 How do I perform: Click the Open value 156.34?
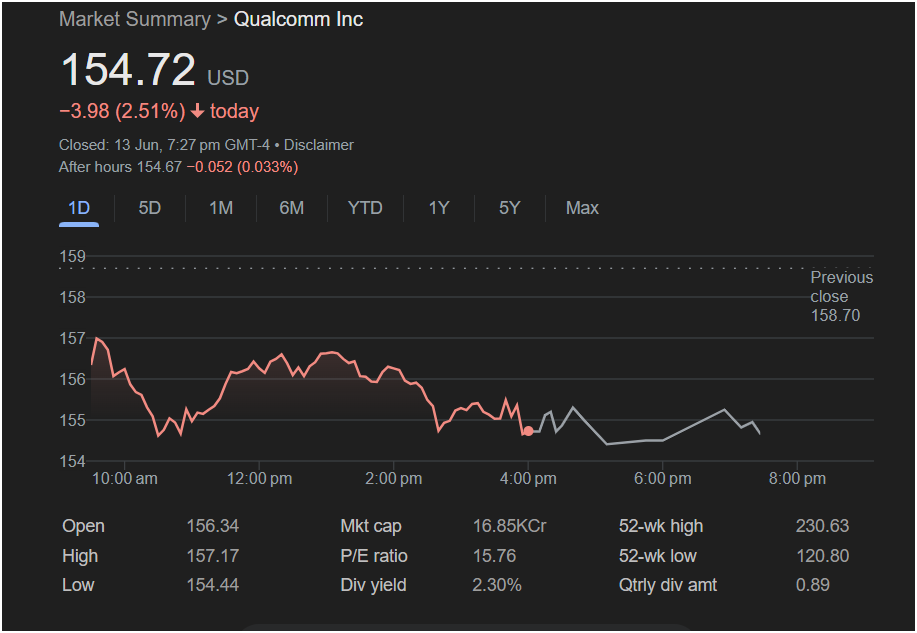coord(213,526)
